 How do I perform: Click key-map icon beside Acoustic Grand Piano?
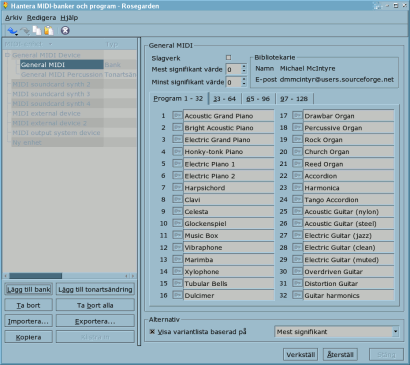[177, 115]
